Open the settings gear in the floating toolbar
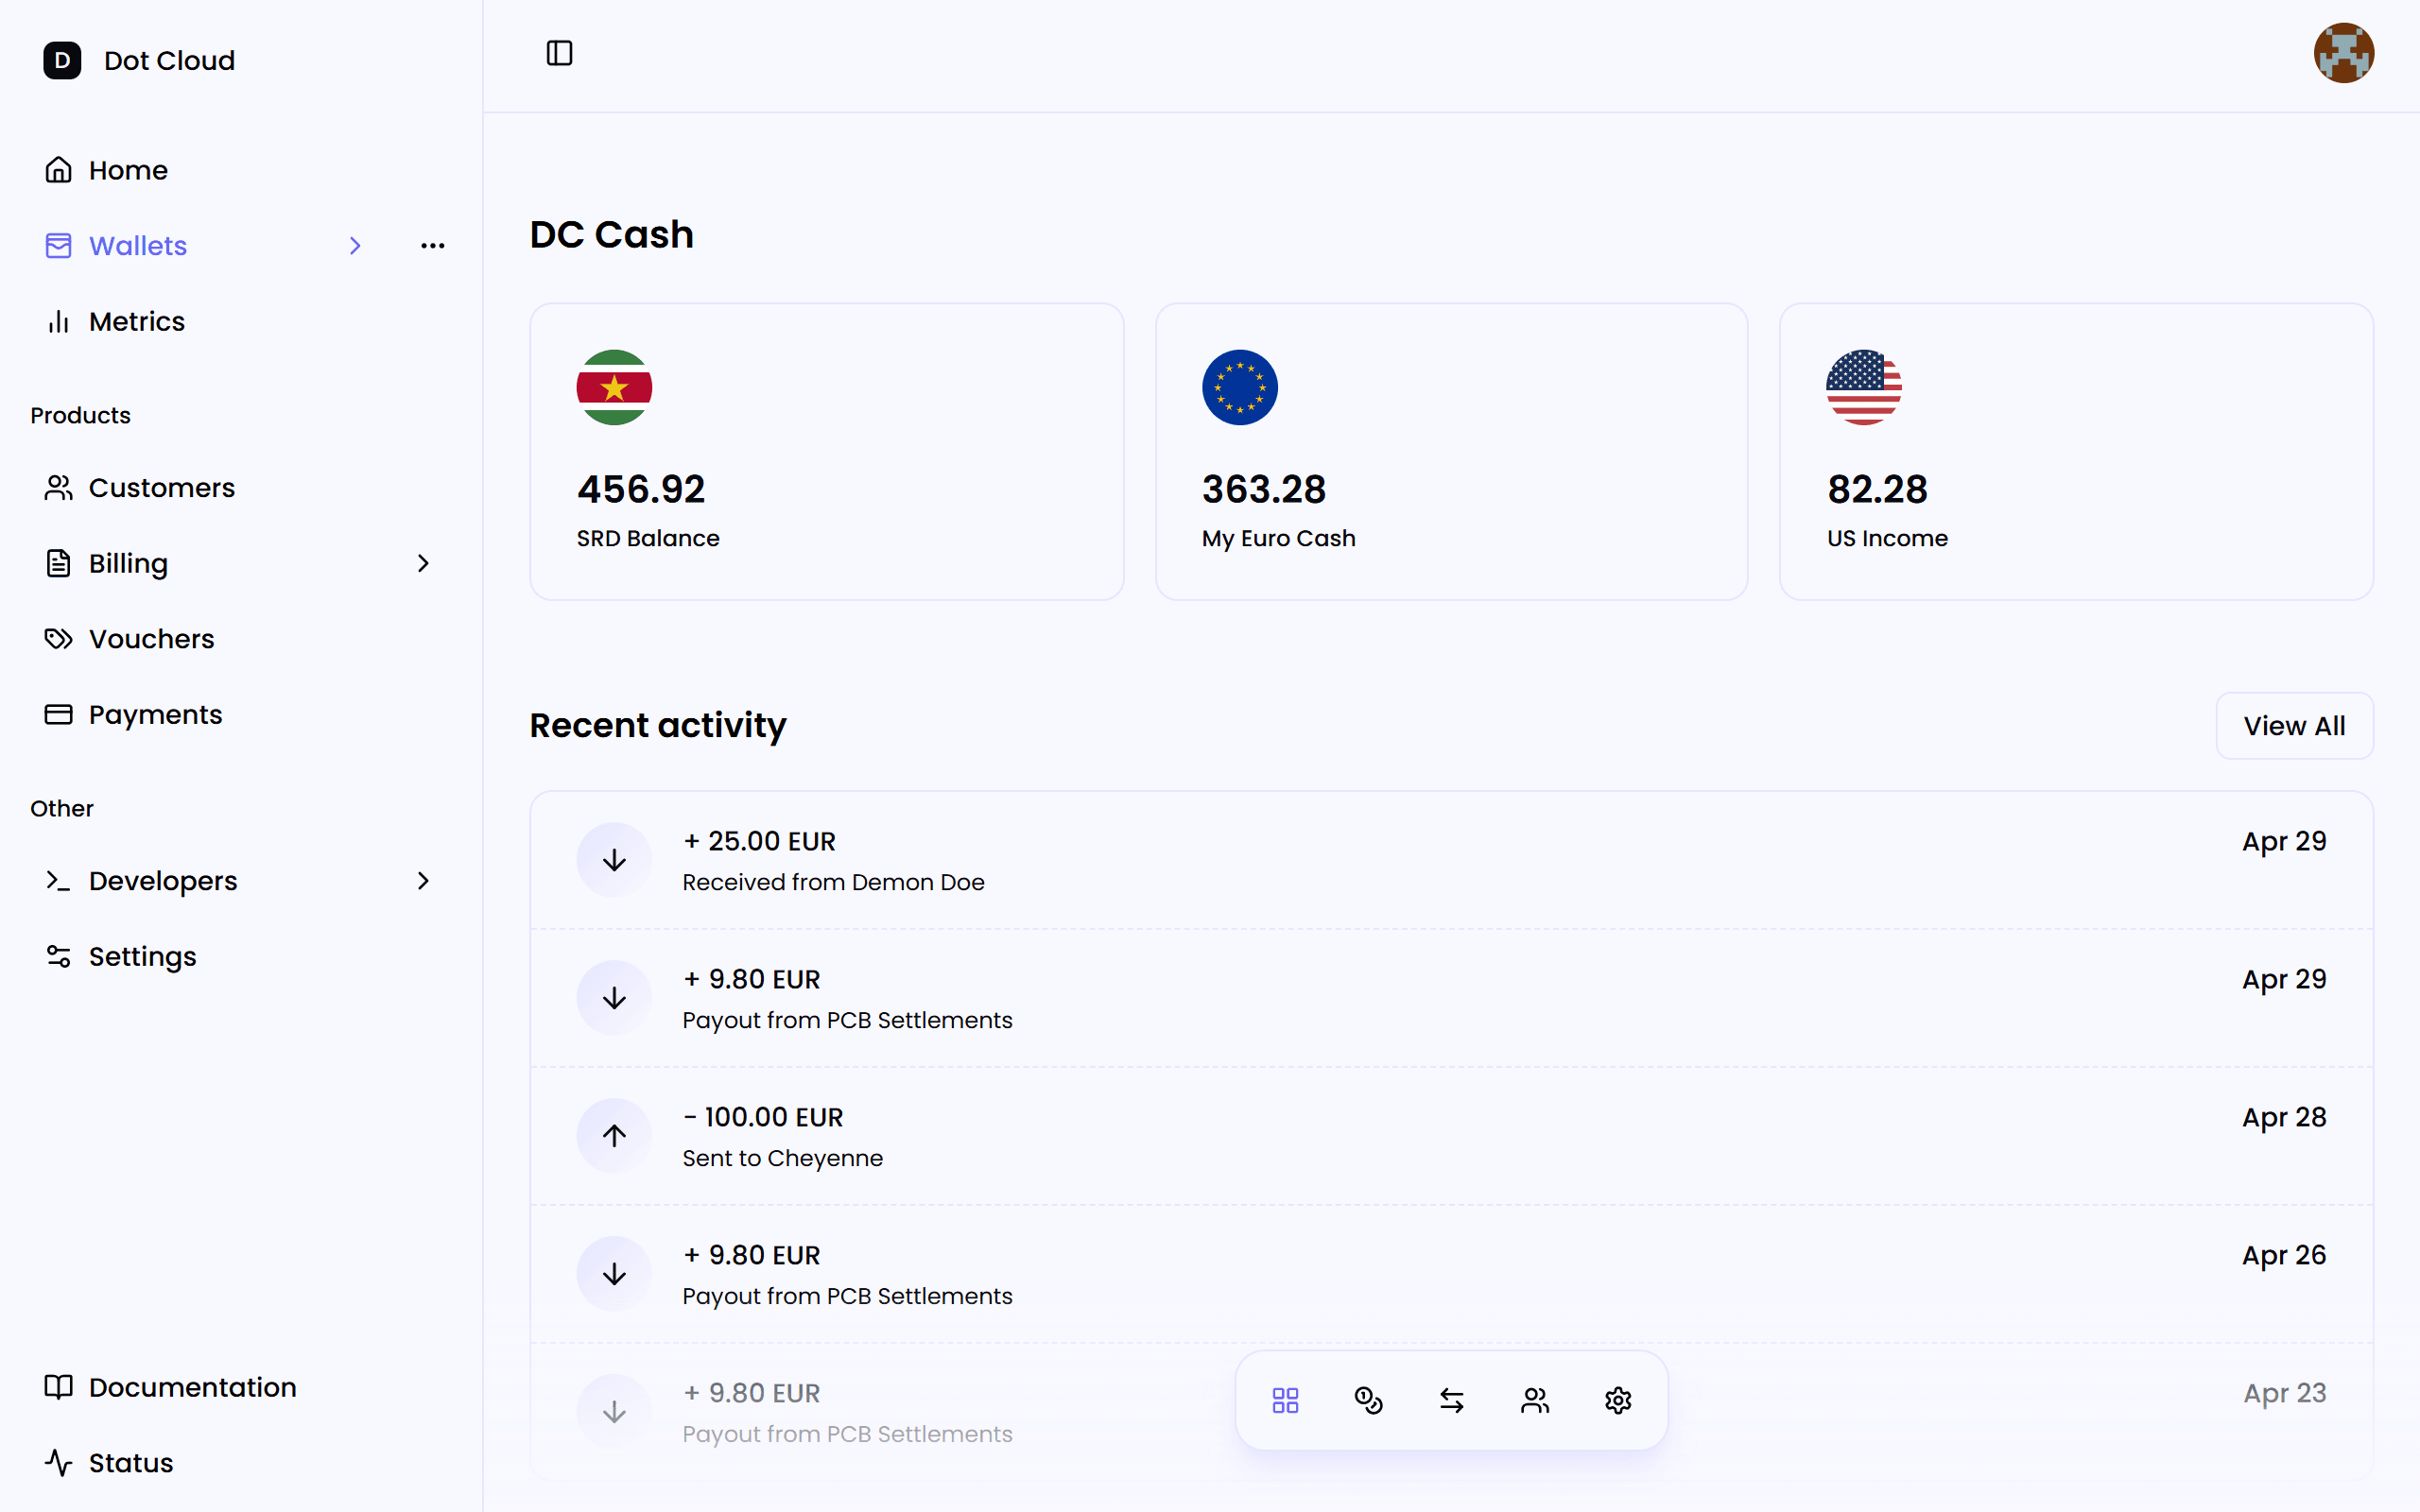The height and width of the screenshot is (1512, 2420). (x=1618, y=1400)
